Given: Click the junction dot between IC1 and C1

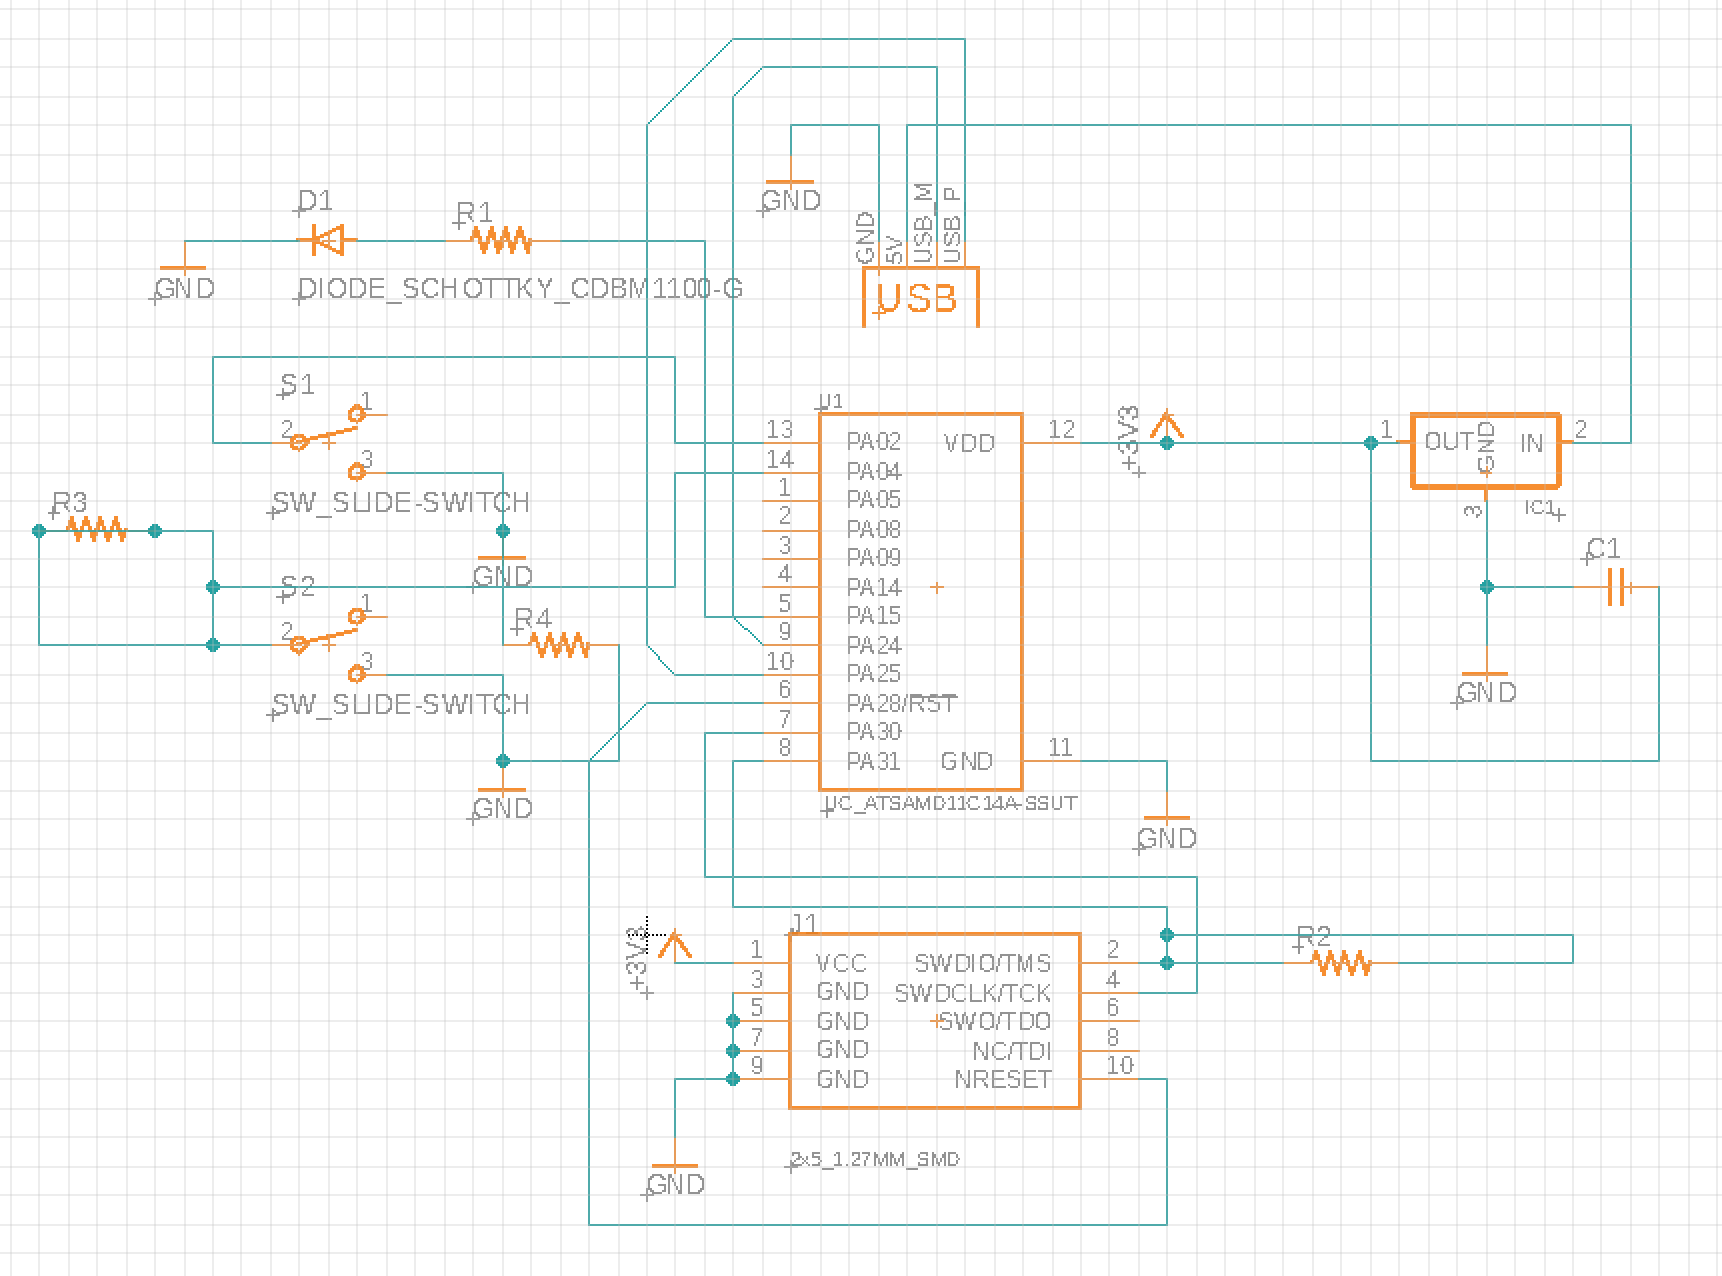Looking at the screenshot, I should [x=1487, y=587].
